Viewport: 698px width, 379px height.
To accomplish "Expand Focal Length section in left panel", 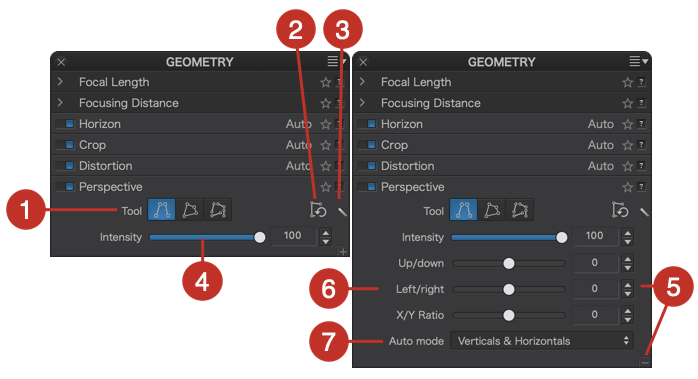I will click(60, 82).
